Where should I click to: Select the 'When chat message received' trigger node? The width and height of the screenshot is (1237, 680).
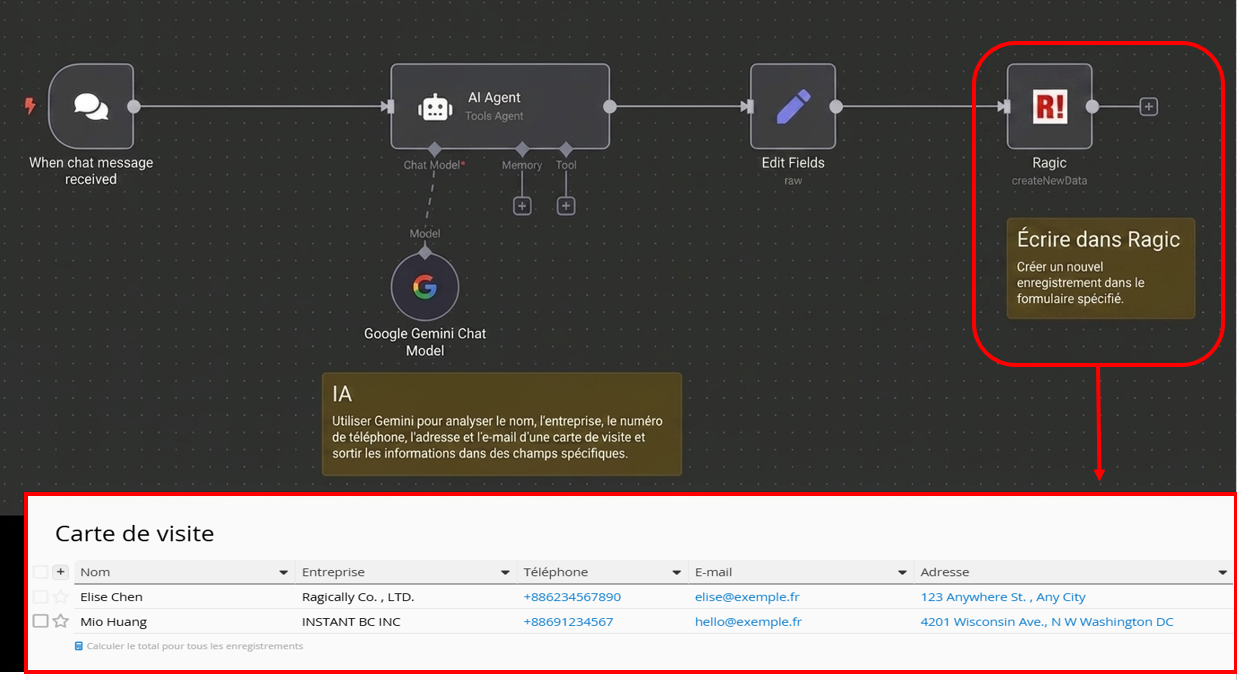[91, 106]
